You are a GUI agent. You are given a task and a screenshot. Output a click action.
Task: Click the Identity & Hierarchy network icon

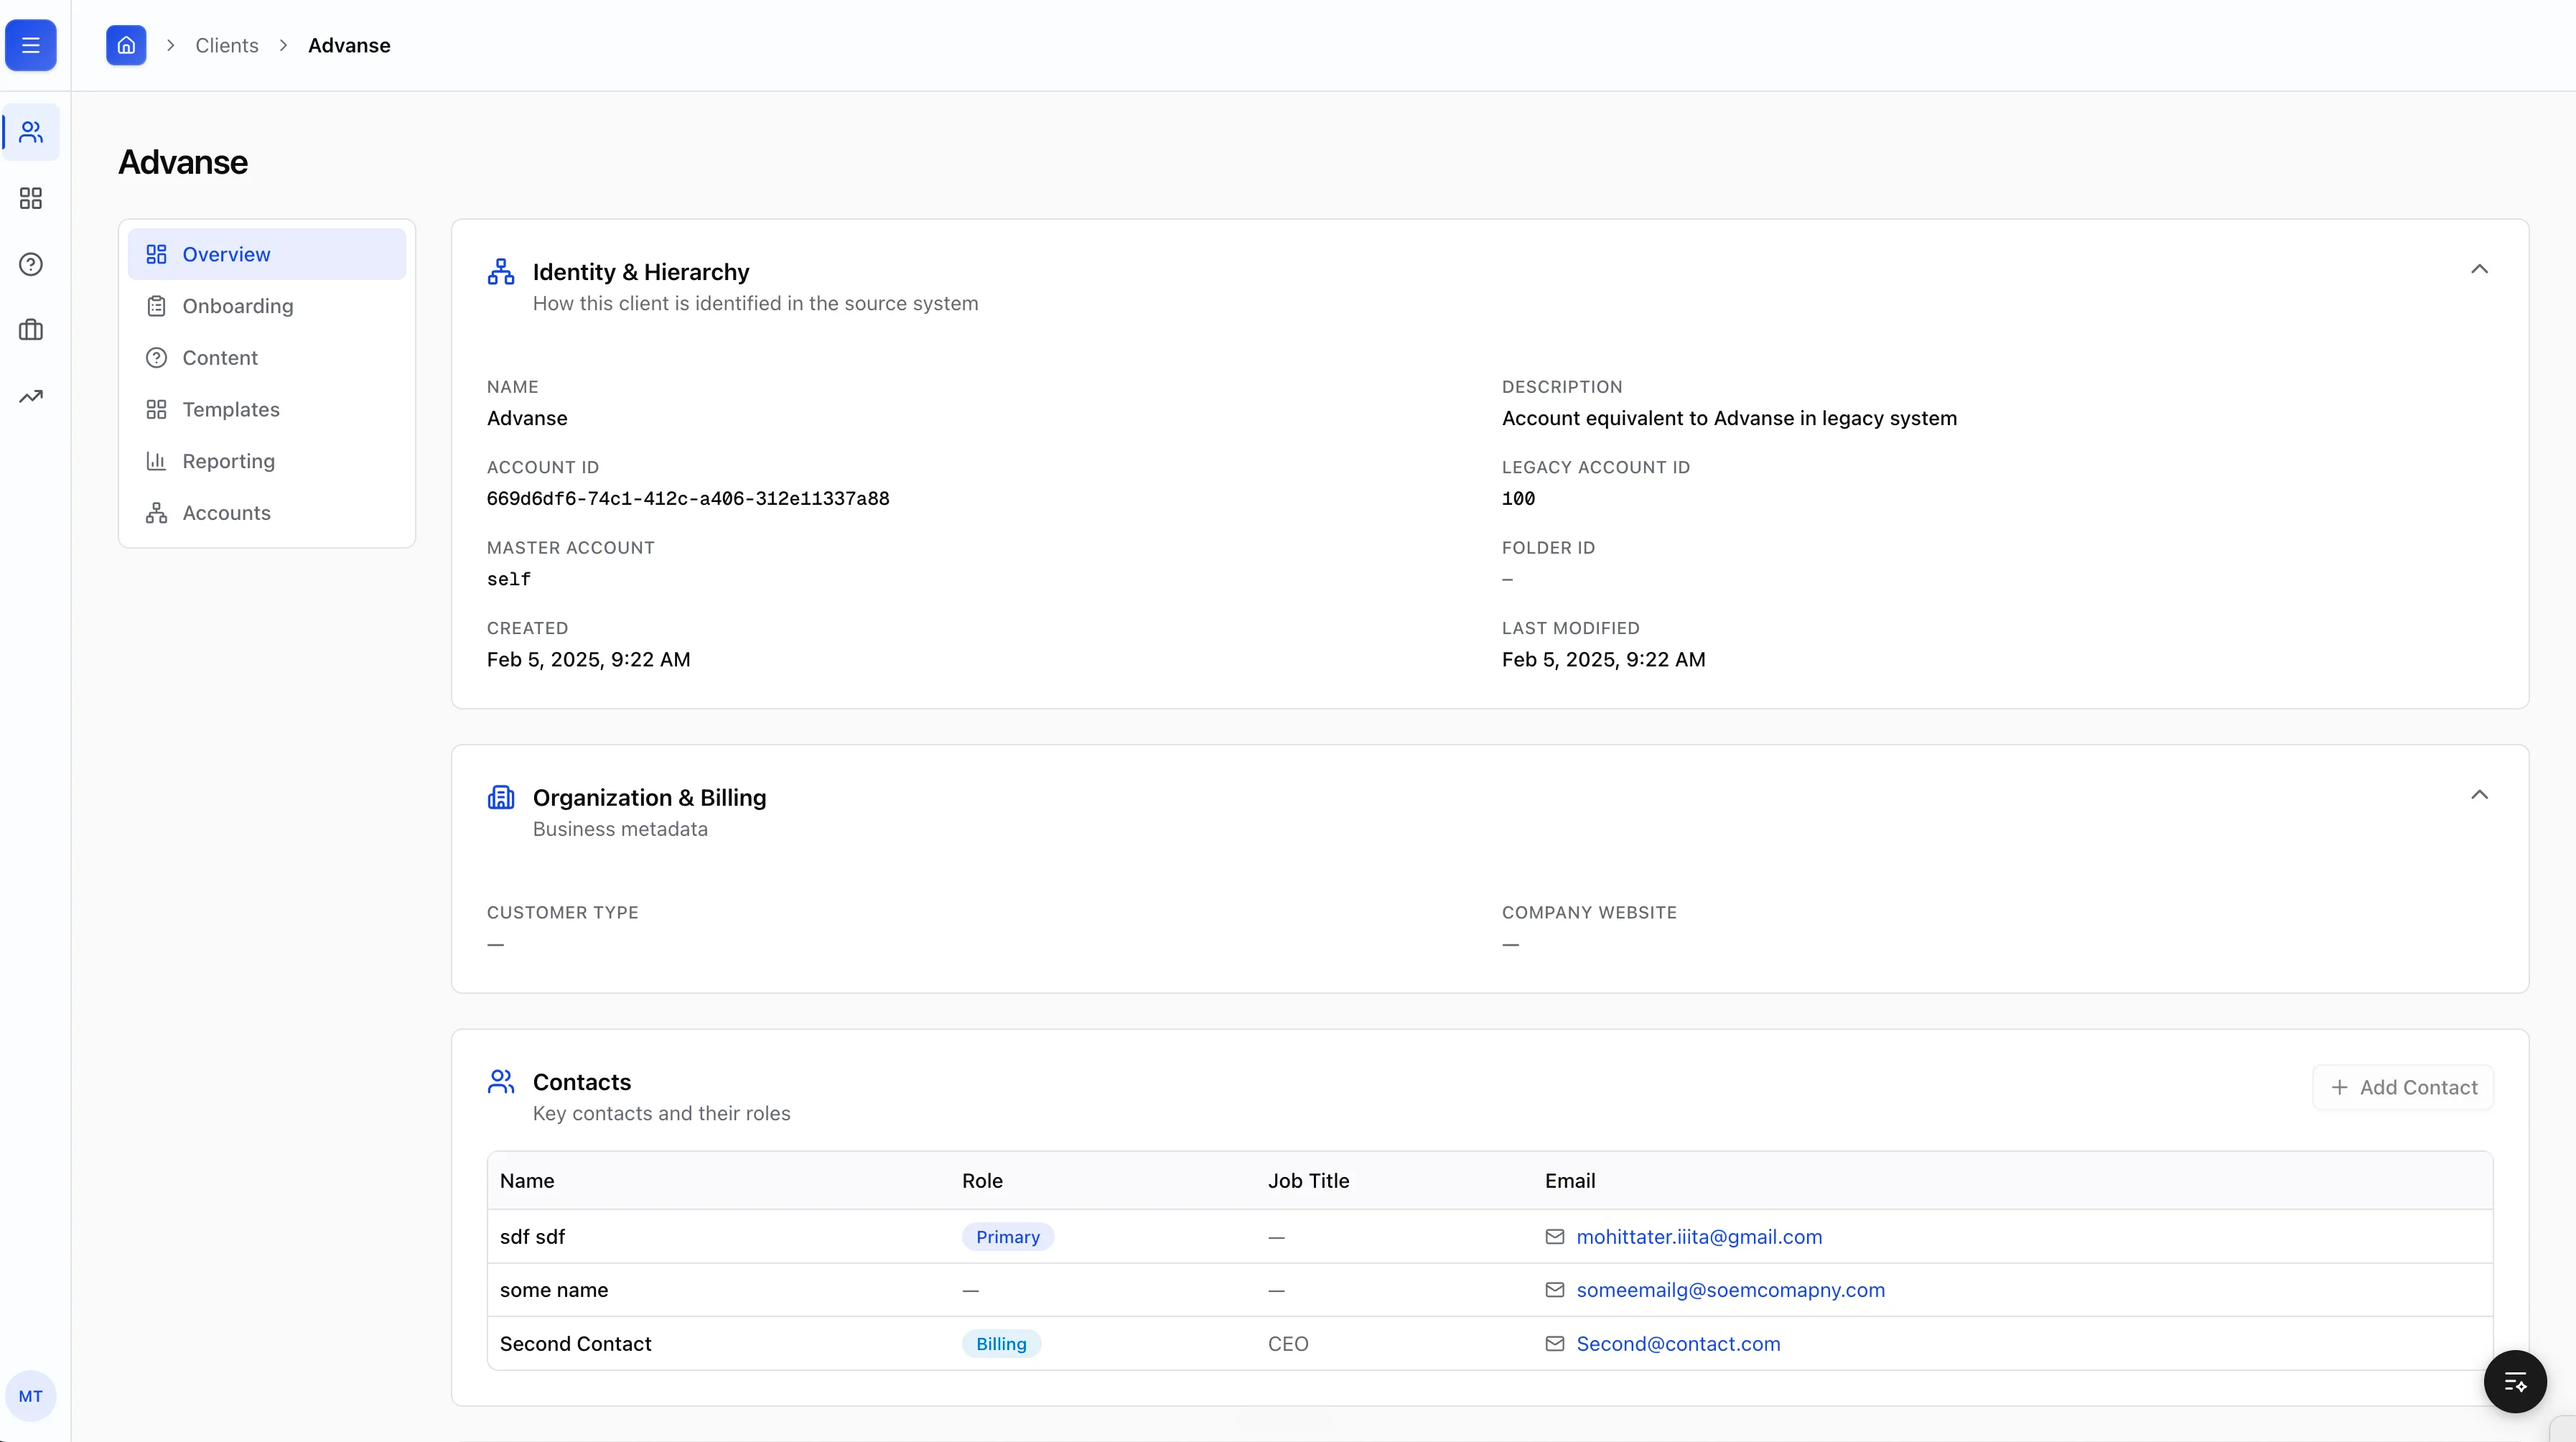coord(501,271)
